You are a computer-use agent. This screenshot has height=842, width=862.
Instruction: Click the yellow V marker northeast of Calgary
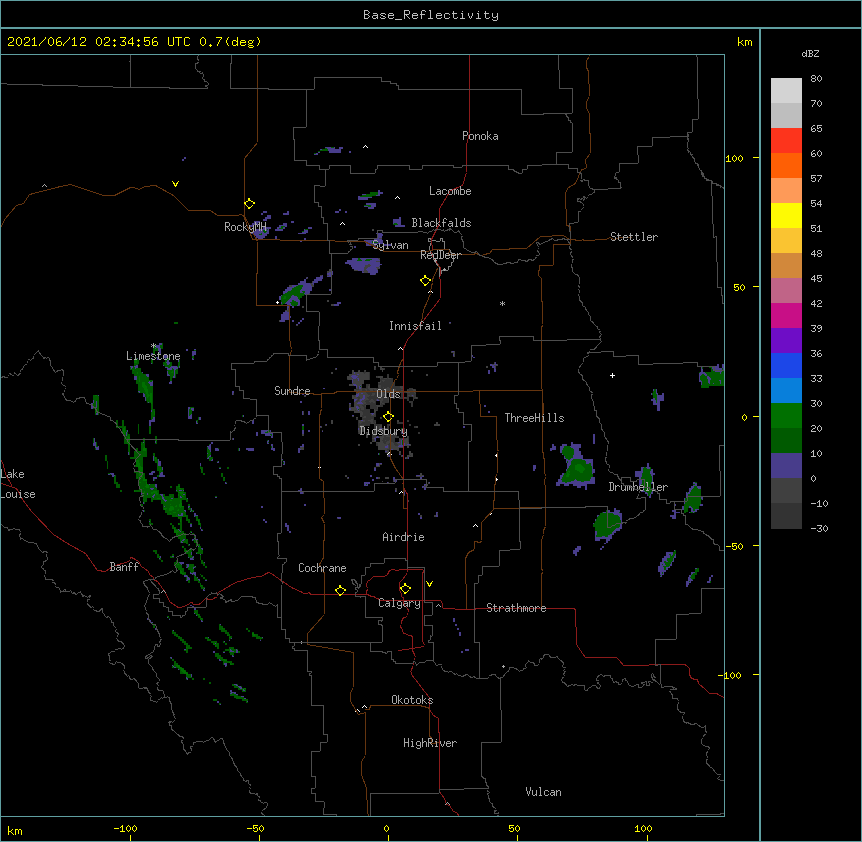coord(429,584)
